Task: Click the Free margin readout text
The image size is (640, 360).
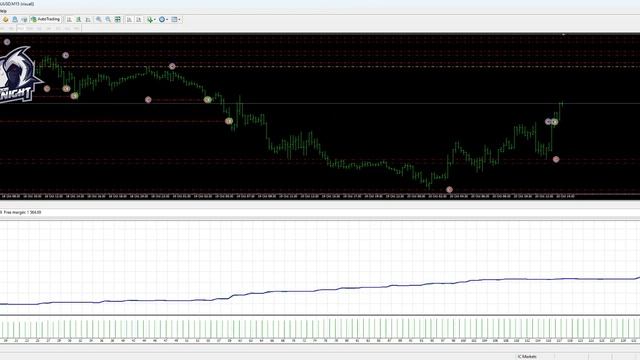Action: (22, 212)
